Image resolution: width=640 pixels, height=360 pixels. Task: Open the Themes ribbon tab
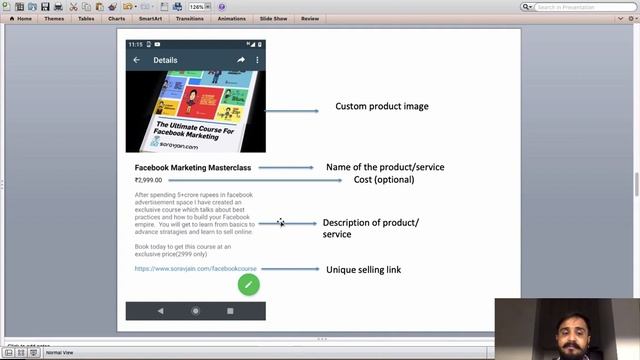(54, 19)
